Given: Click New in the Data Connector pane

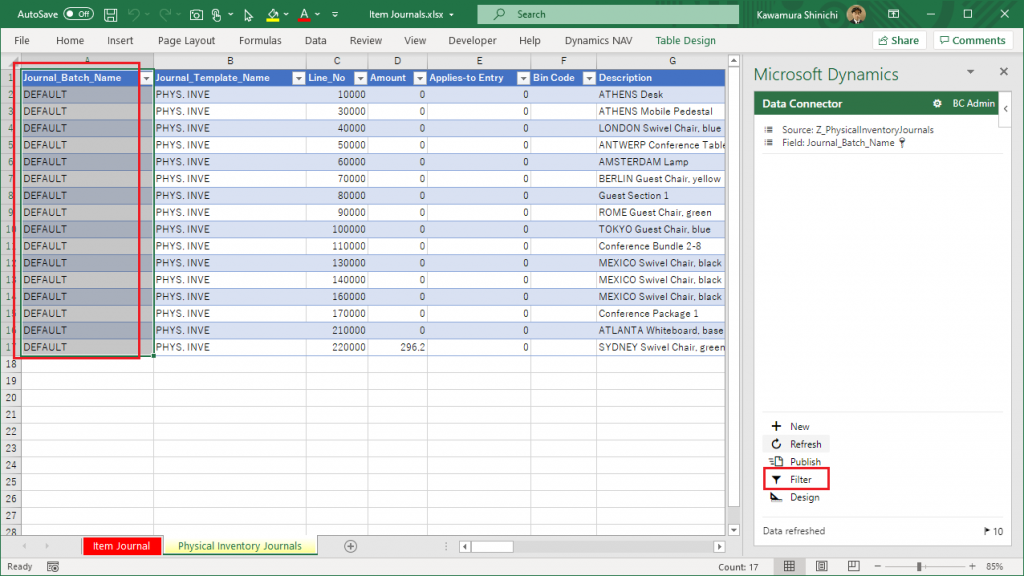Looking at the screenshot, I should (x=790, y=426).
